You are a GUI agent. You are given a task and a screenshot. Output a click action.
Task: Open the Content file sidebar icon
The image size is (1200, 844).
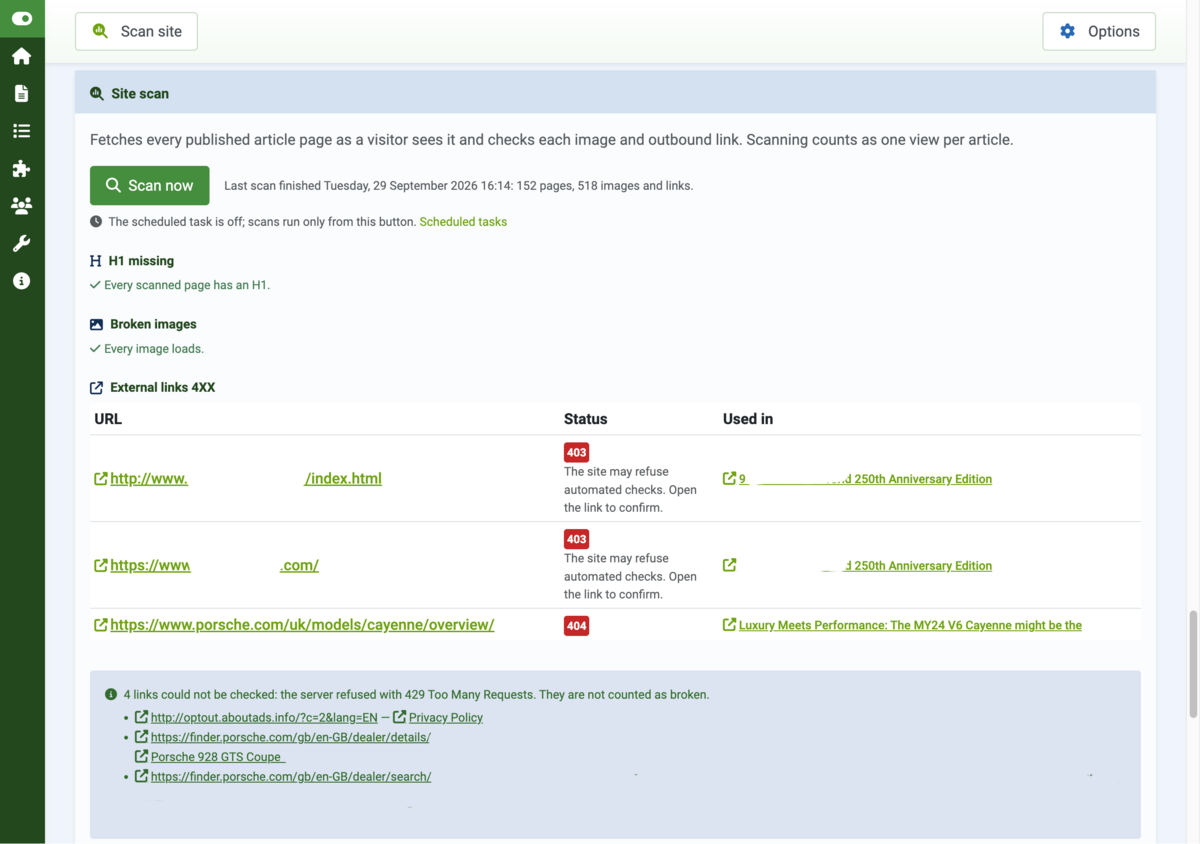coord(21,93)
